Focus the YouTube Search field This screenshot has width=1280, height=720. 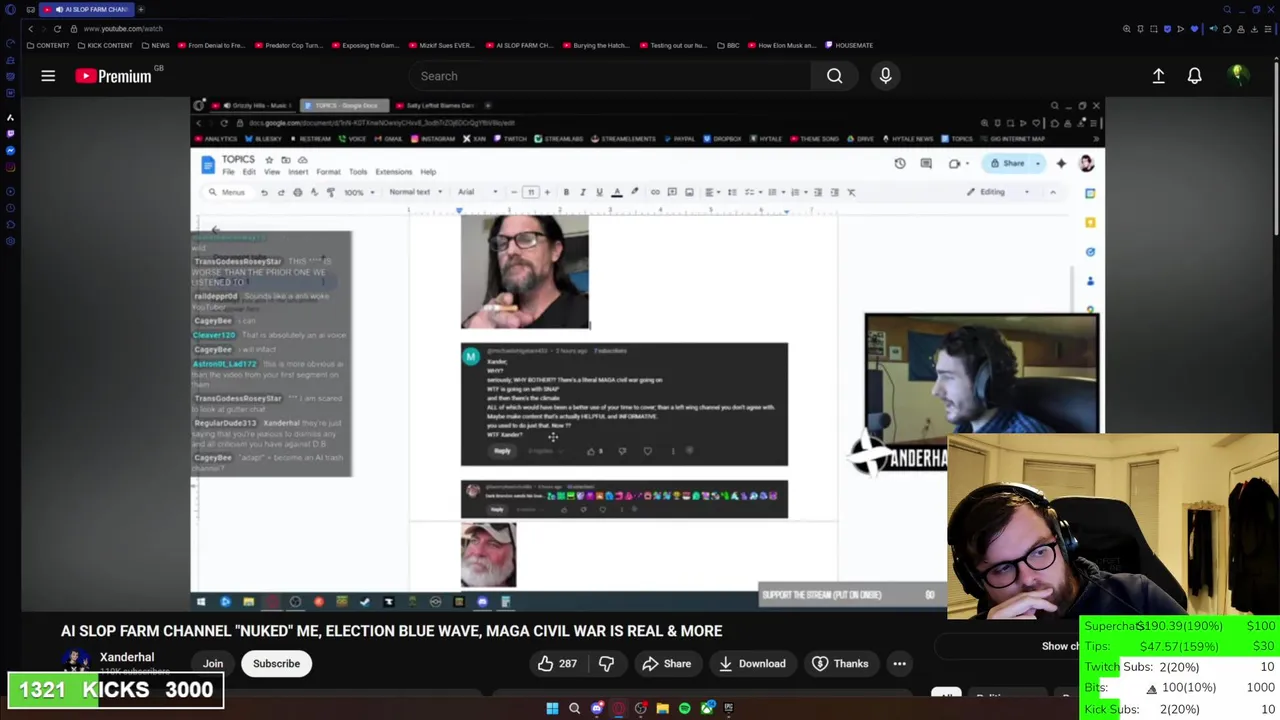pos(610,76)
